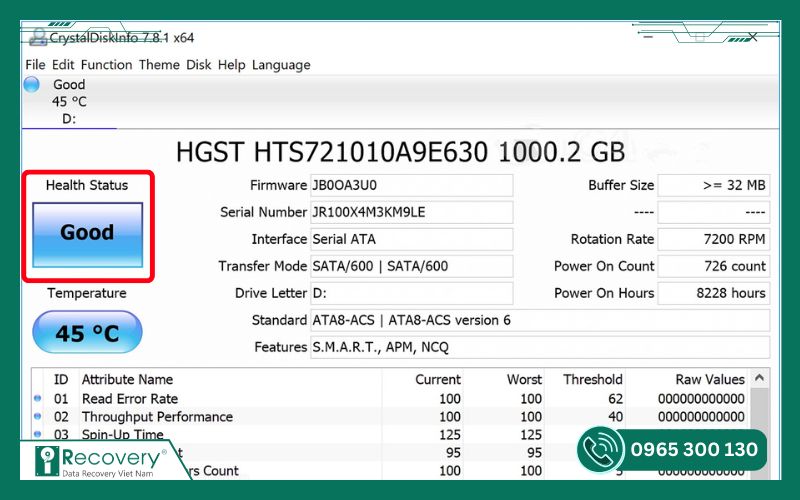Click the Raw Values column header
This screenshot has height=500, width=800.
click(x=710, y=380)
